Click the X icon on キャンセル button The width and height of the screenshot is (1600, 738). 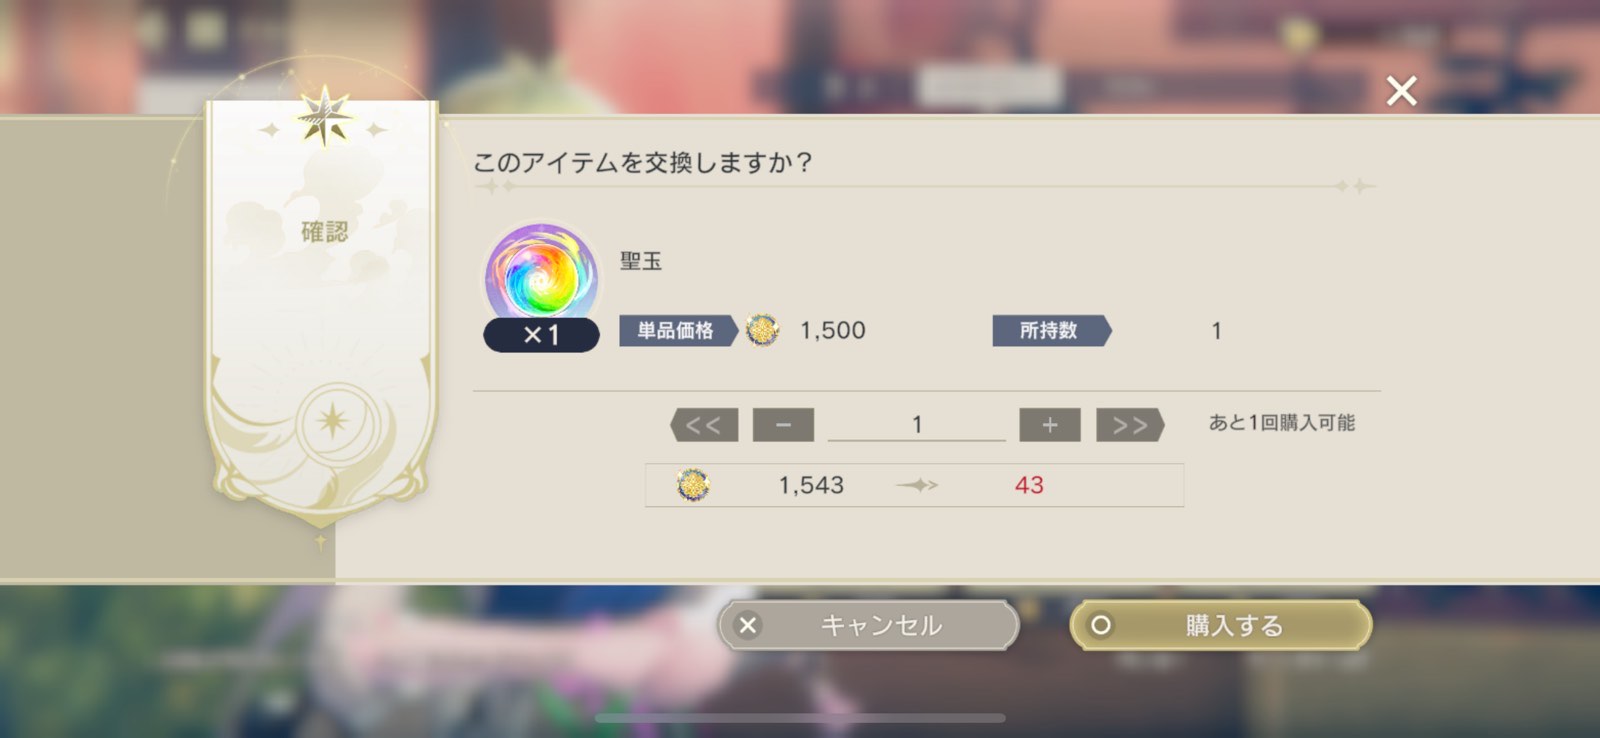[x=748, y=625]
